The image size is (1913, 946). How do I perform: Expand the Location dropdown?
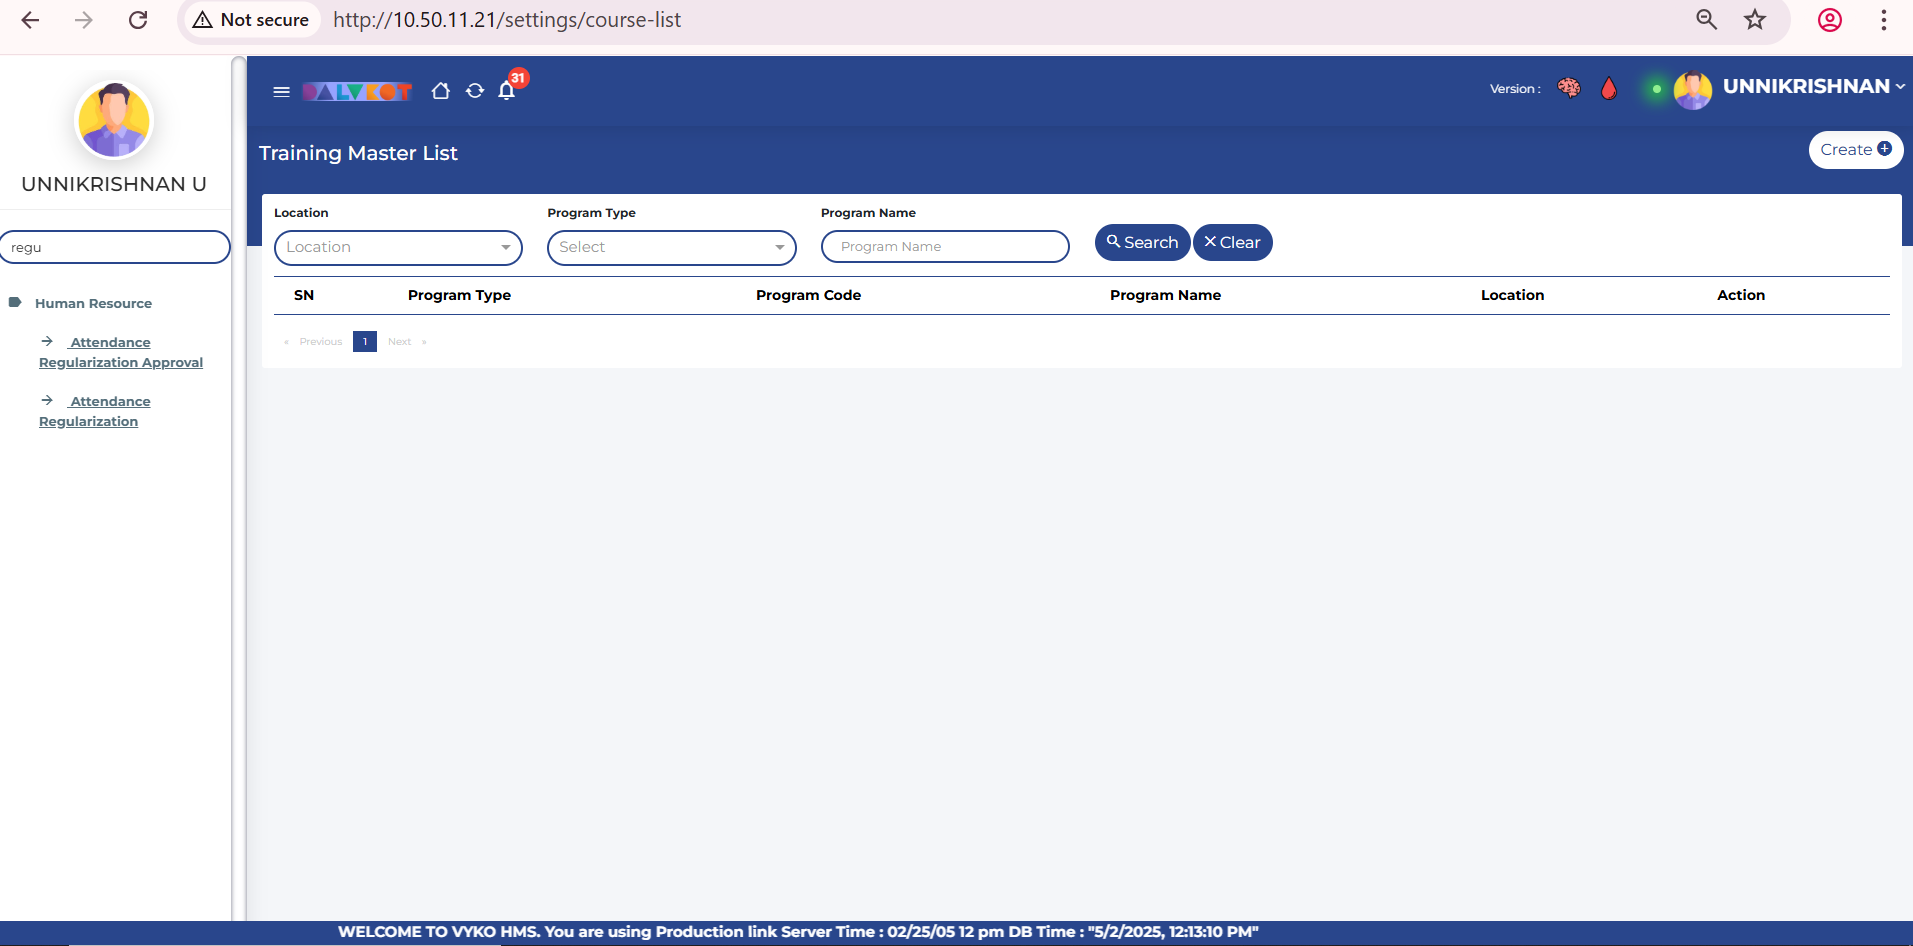point(398,247)
